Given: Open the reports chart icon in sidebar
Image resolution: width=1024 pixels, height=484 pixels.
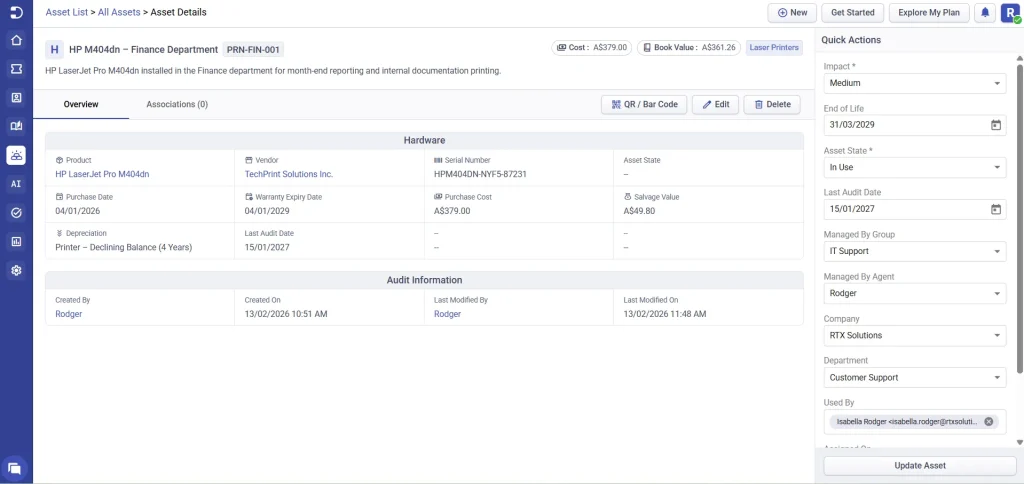Looking at the screenshot, I should tap(16, 241).
